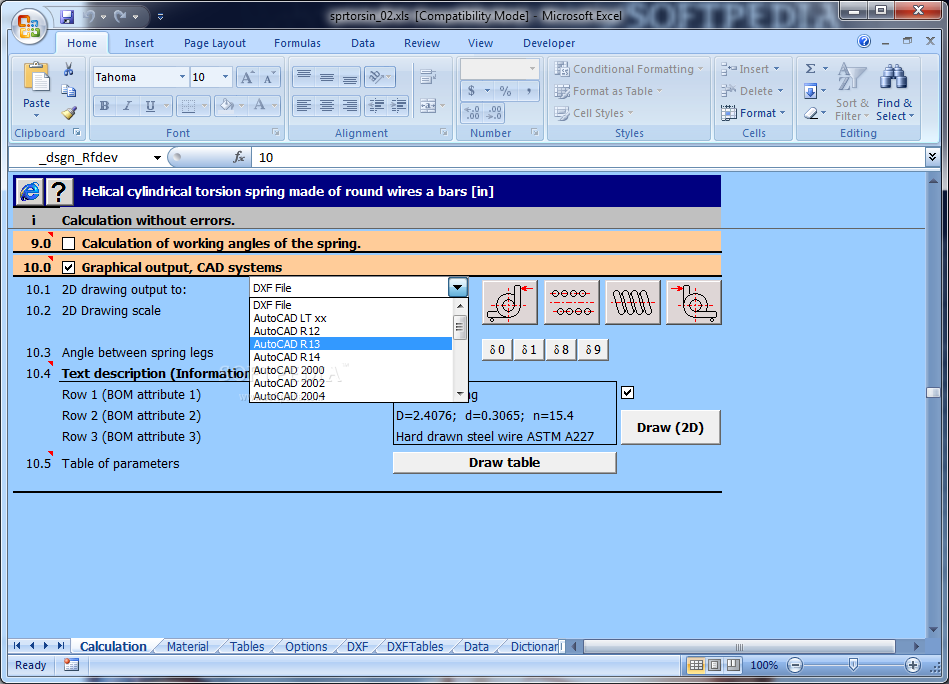Viewport: 949px width, 684px height.
Task: Click the δ0 angle button
Action: click(x=497, y=350)
